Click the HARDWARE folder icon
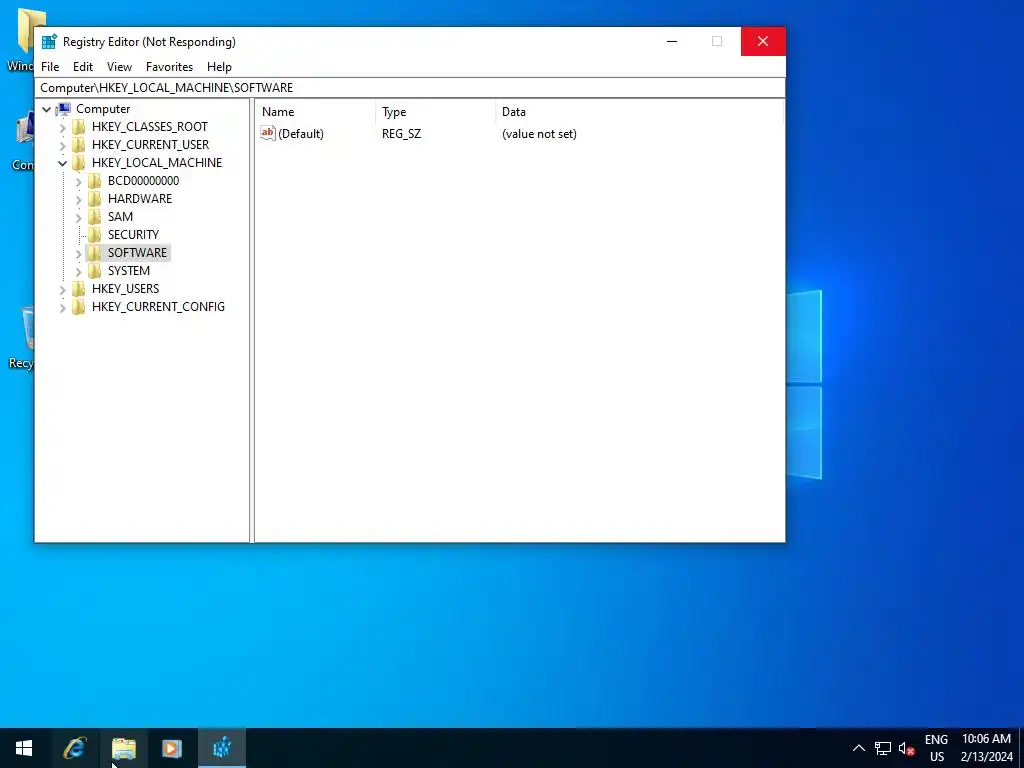Screen dimensions: 1024x768 pyautogui.click(x=95, y=199)
